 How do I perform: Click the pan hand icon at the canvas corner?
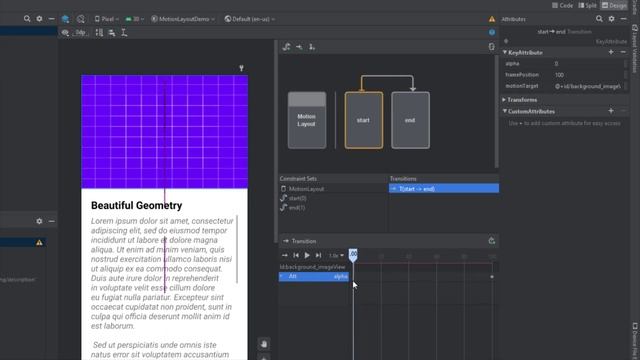coord(264,344)
